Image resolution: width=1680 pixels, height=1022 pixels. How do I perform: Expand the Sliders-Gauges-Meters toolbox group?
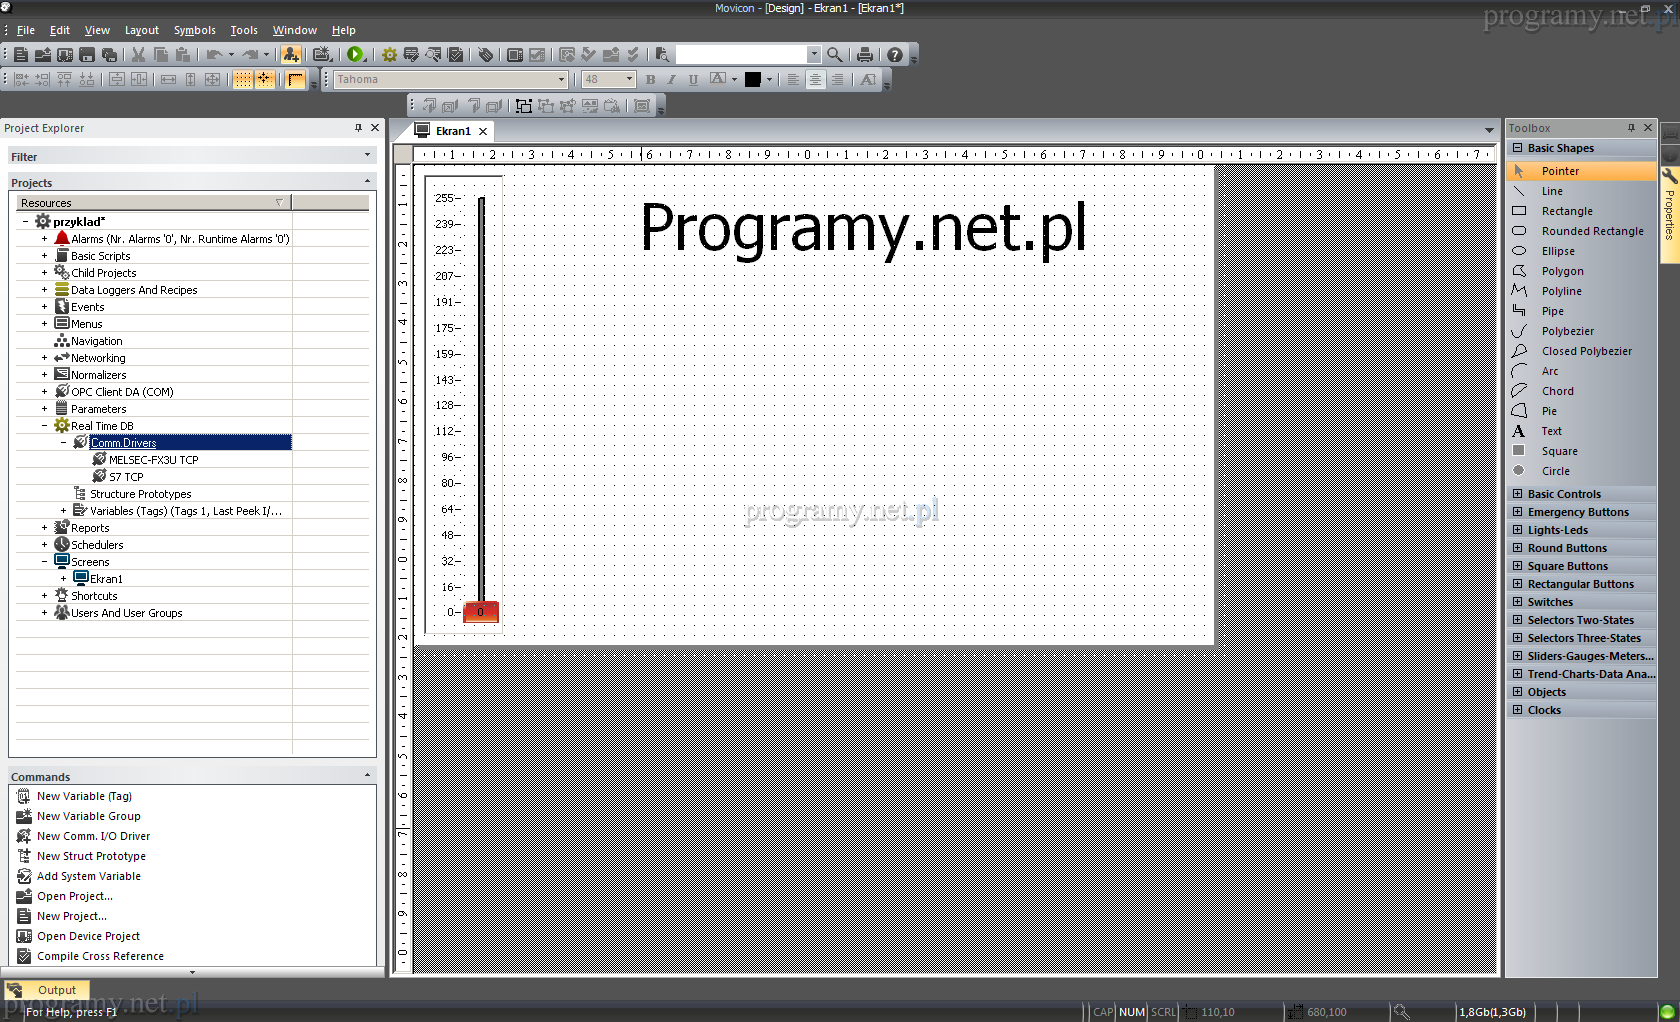[1517, 656]
